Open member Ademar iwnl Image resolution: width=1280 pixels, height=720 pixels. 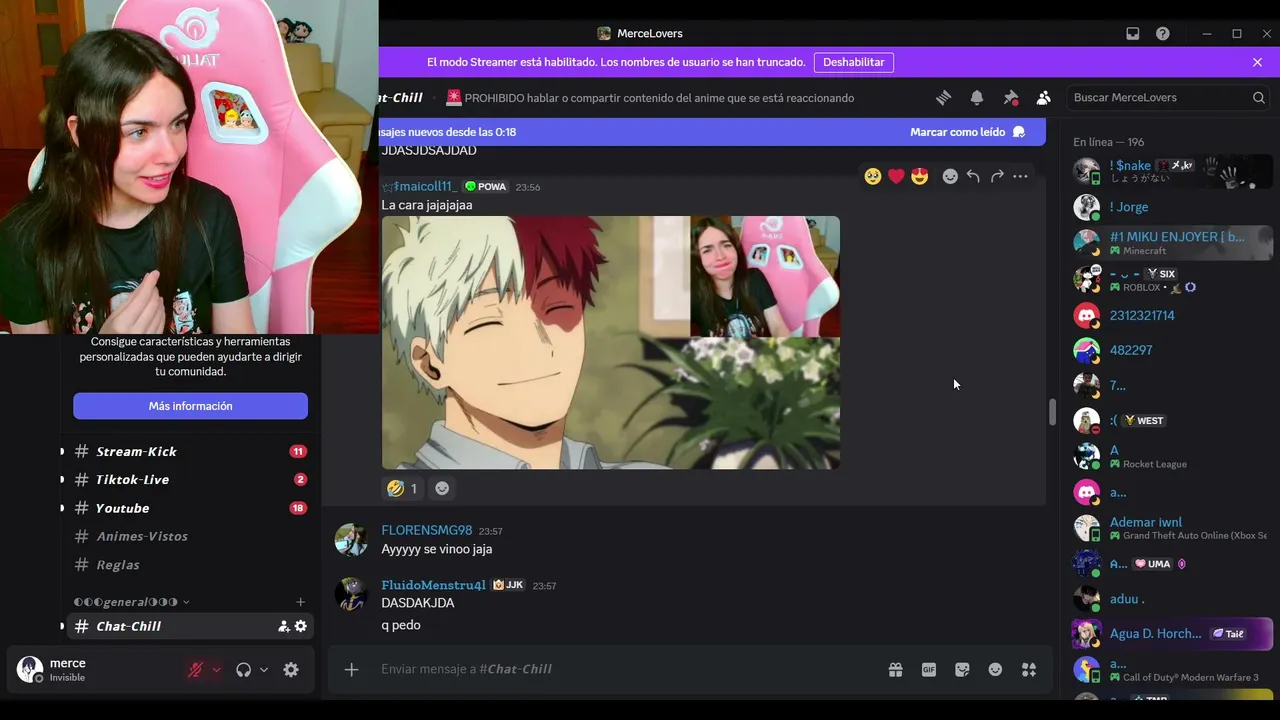[x=1172, y=528]
